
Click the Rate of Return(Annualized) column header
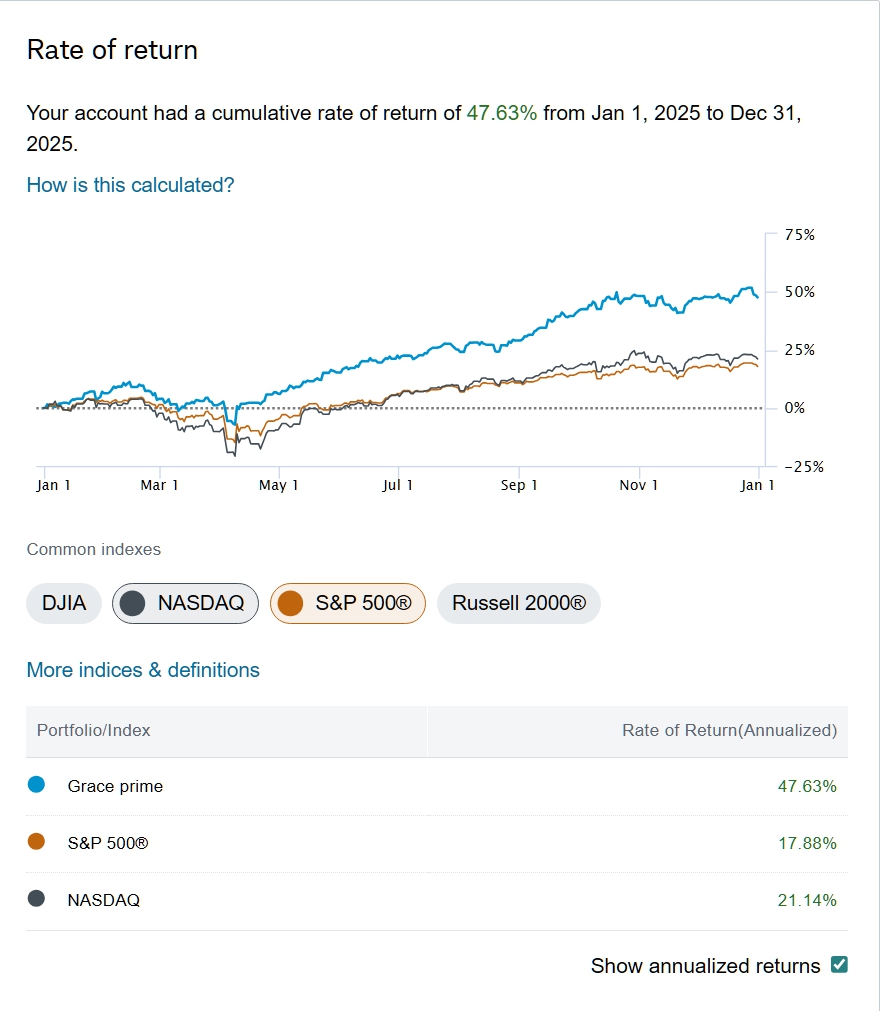pyautogui.click(x=729, y=730)
